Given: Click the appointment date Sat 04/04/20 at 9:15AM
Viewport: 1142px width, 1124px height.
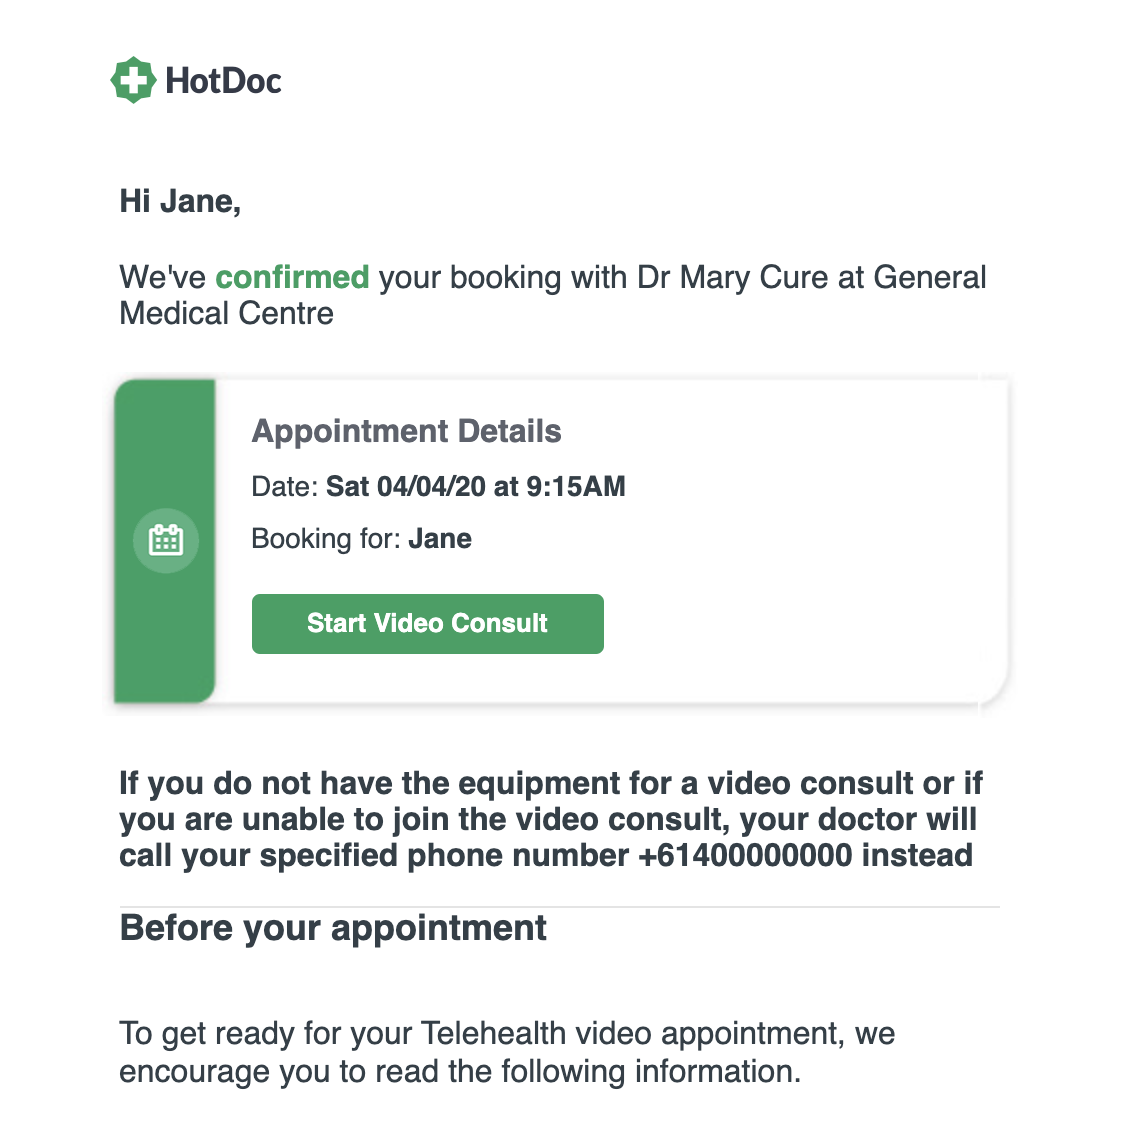Looking at the screenshot, I should (476, 487).
